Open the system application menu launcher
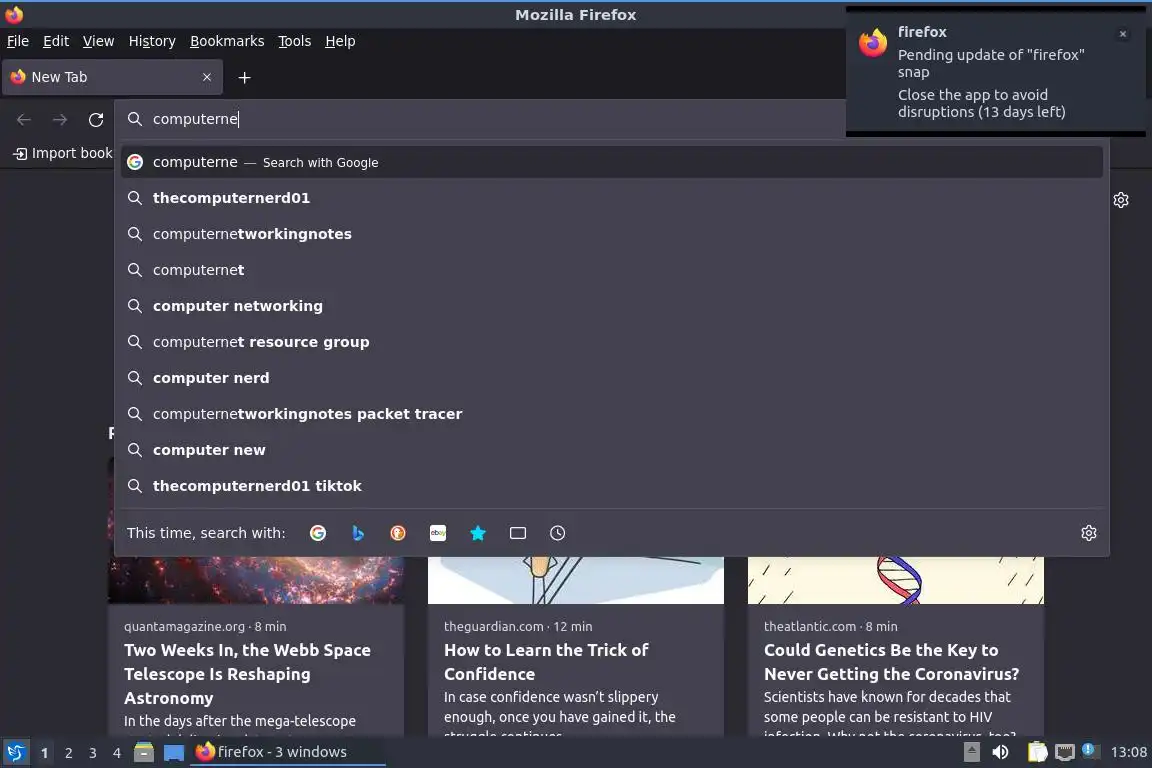 tap(15, 752)
